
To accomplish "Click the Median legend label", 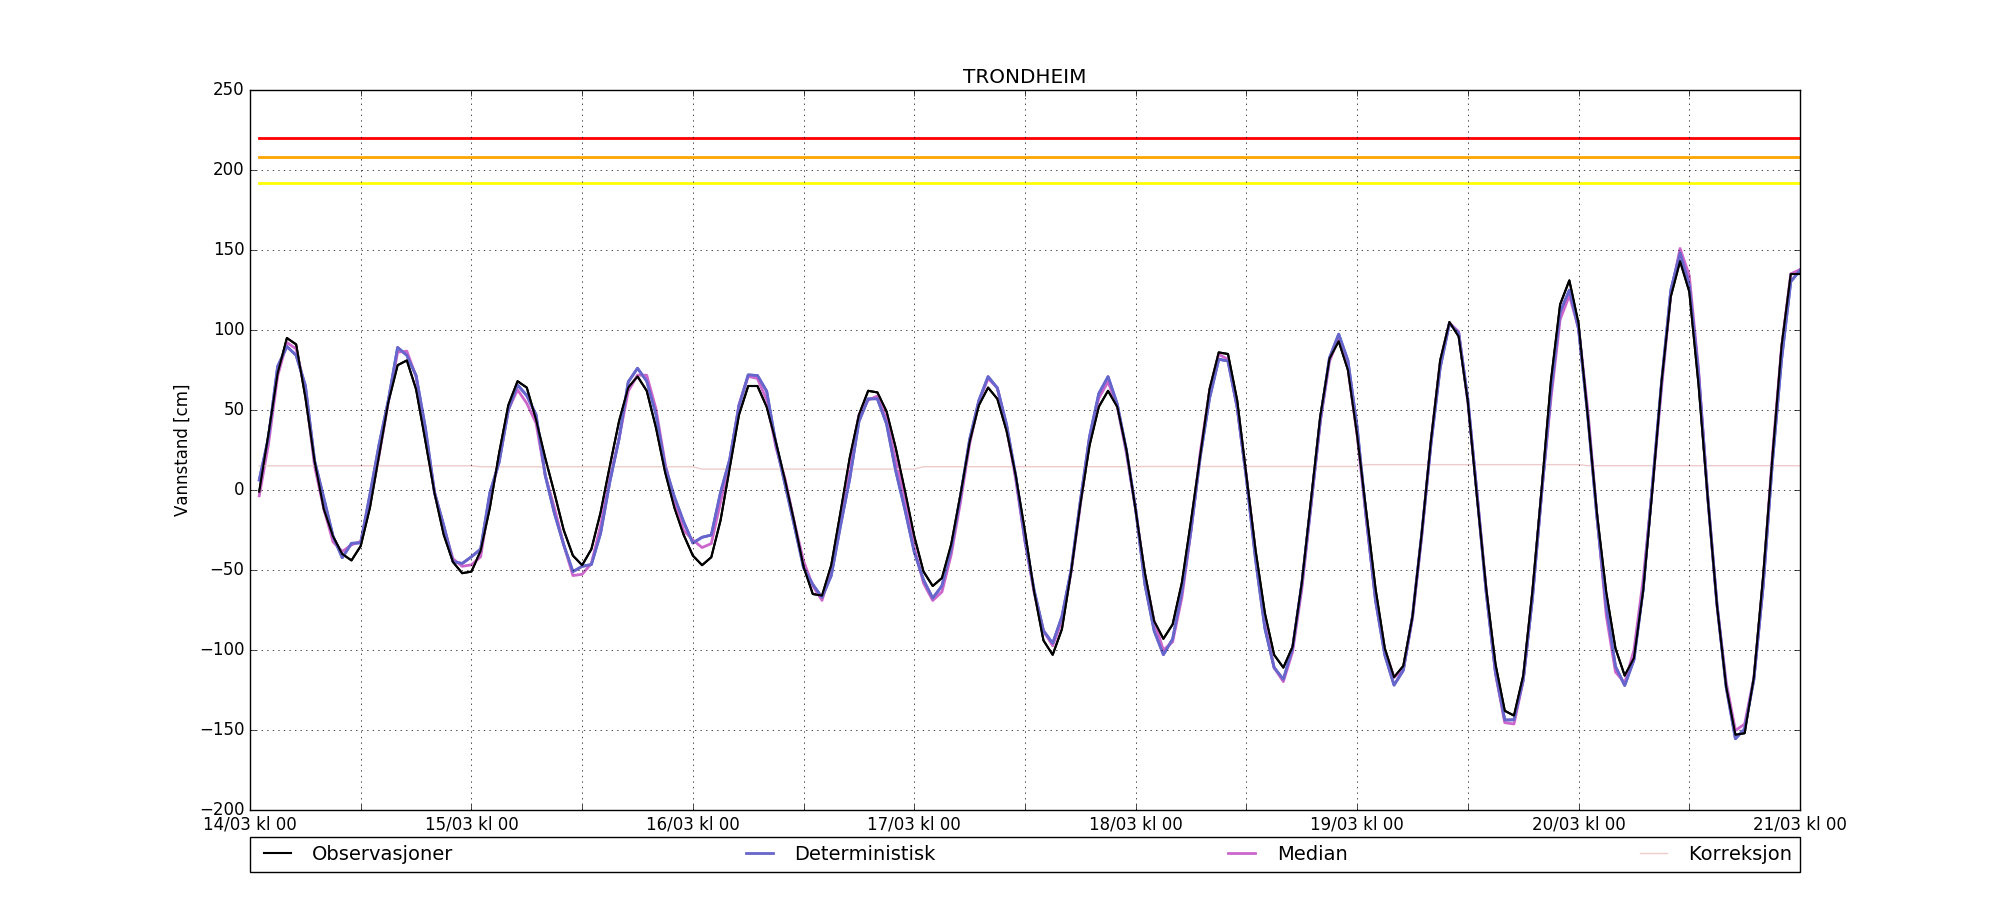I will click(1312, 854).
